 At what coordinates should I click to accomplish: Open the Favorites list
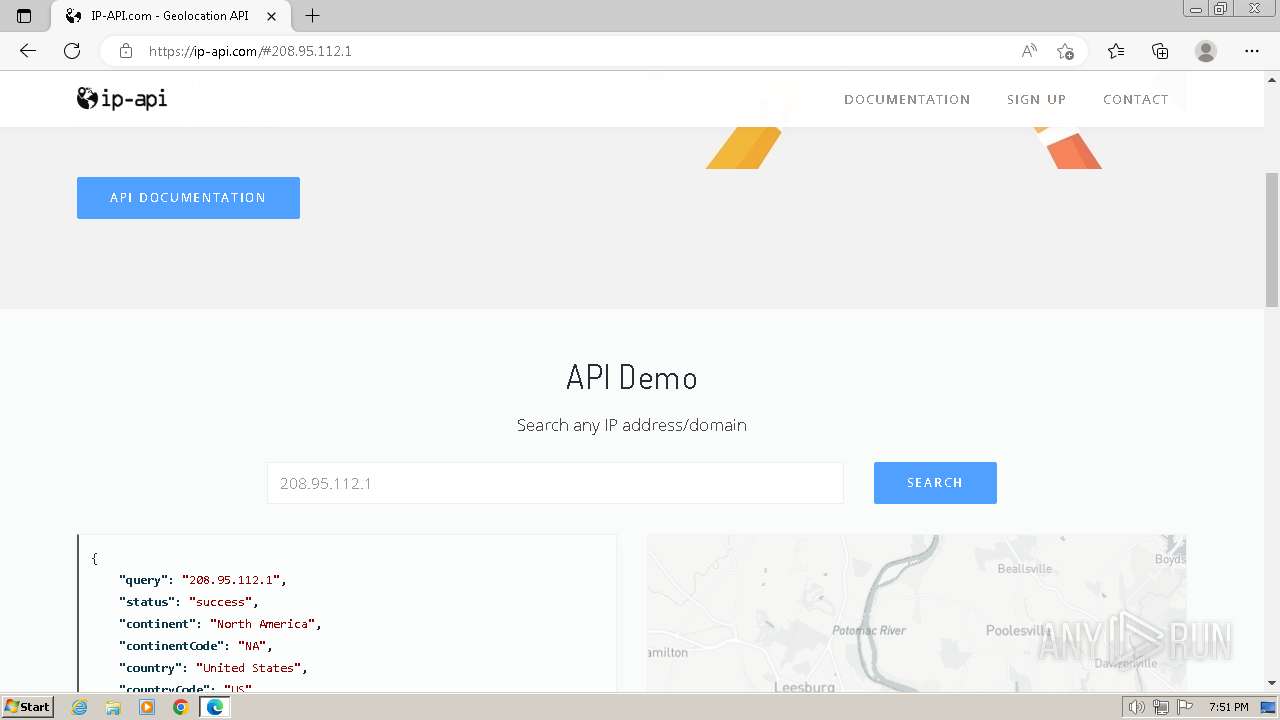pos(1116,51)
